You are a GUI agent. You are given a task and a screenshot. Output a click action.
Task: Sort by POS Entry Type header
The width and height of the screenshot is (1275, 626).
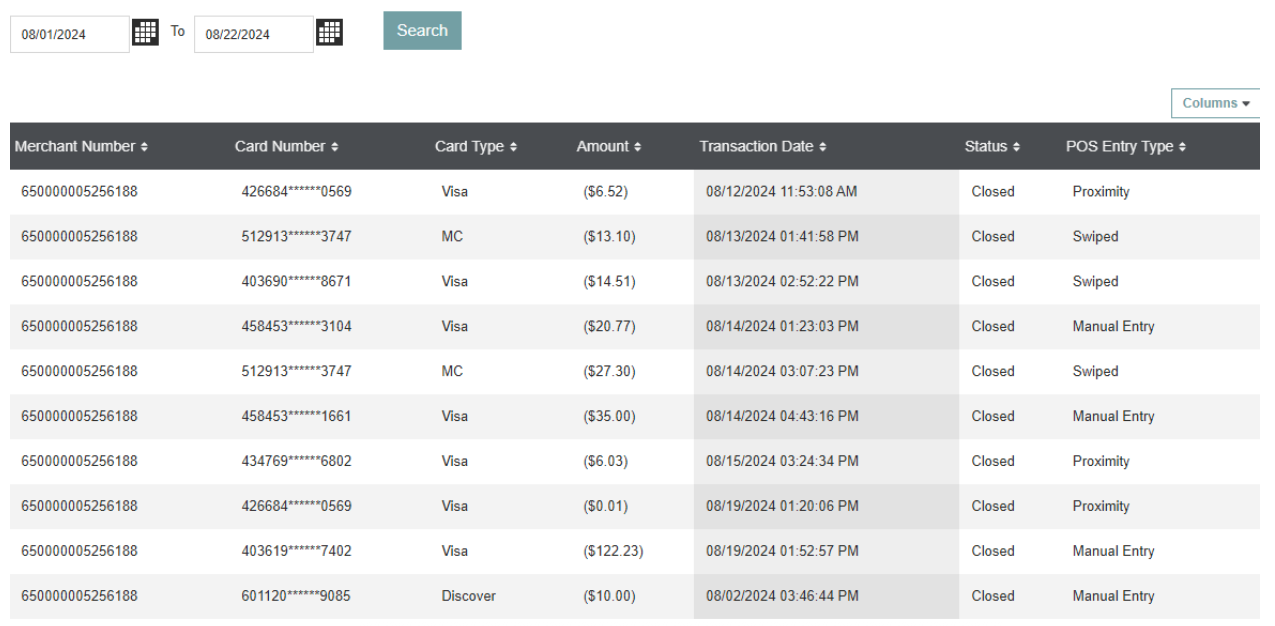click(1125, 147)
